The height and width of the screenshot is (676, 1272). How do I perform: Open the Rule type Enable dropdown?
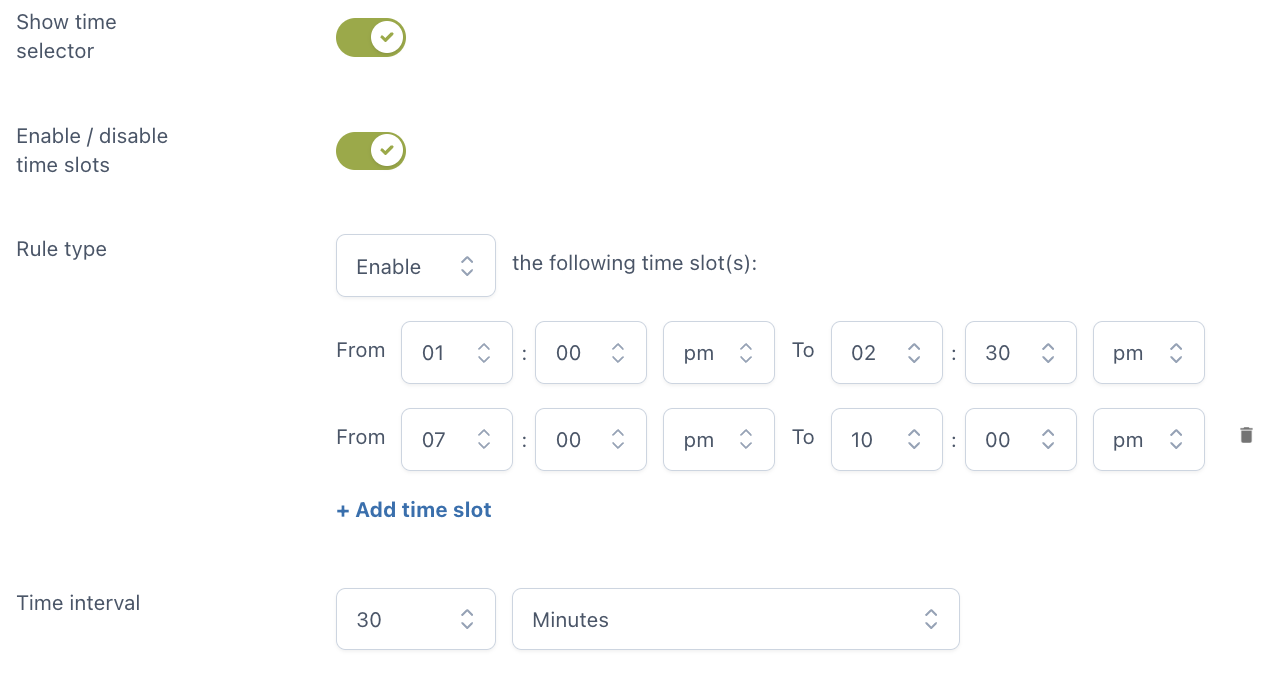(x=416, y=266)
